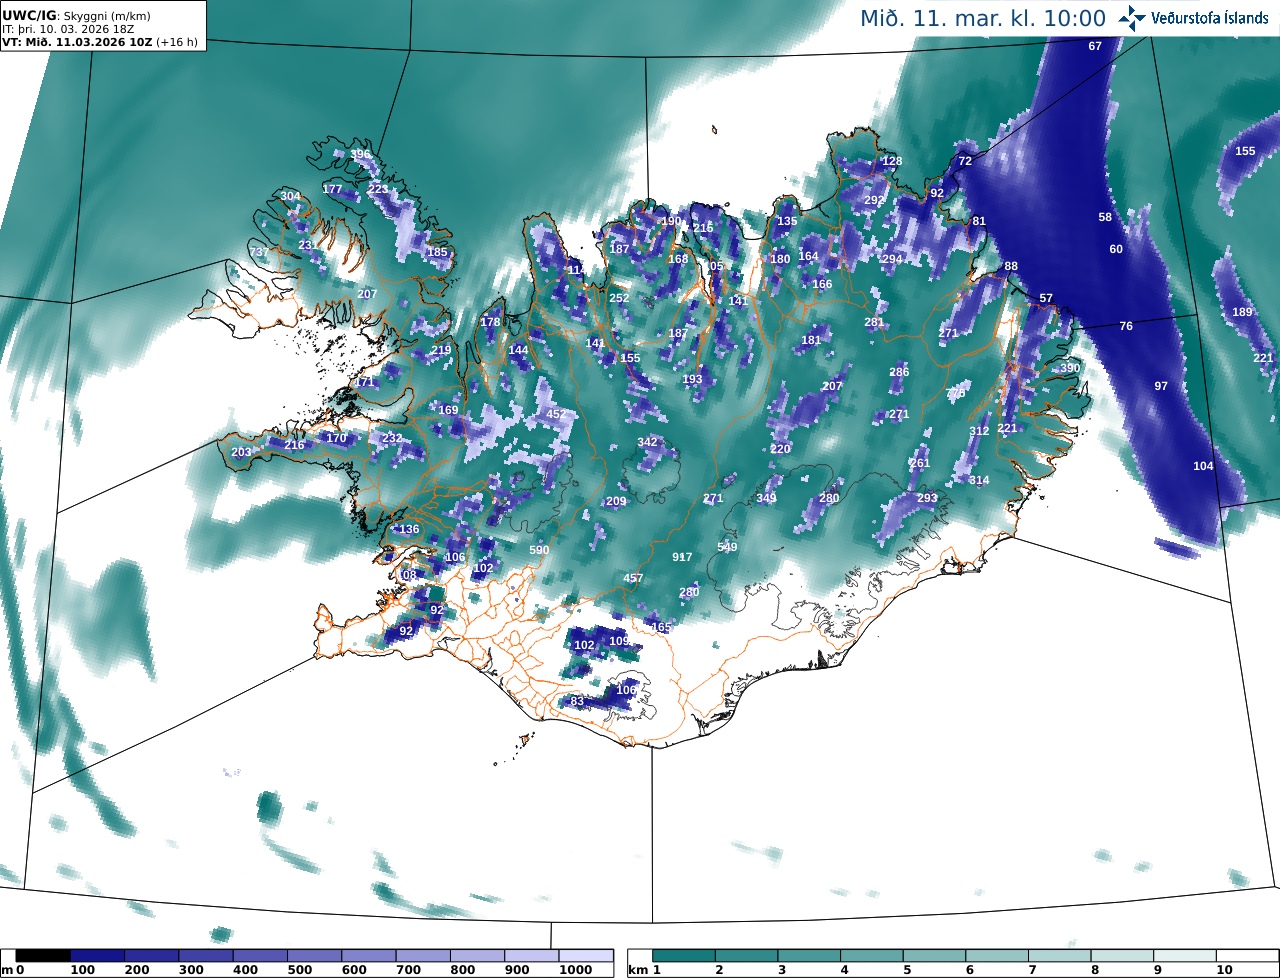Click visibility value 314 in southeast Iceland

[979, 480]
